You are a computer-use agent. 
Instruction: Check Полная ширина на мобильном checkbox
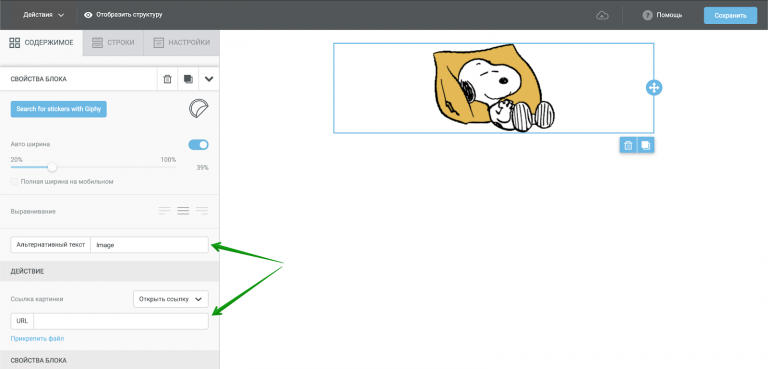pos(15,182)
